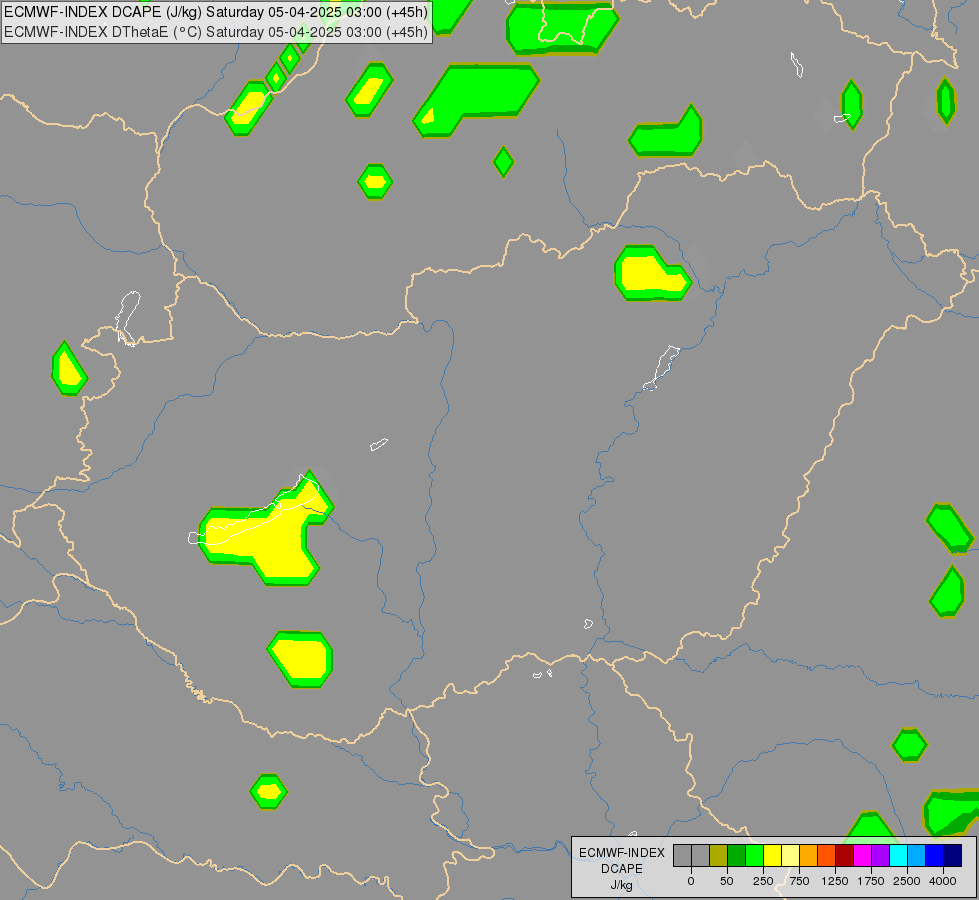Click the legend label "50"
This screenshot has height=900, width=979.
pyautogui.click(x=727, y=881)
